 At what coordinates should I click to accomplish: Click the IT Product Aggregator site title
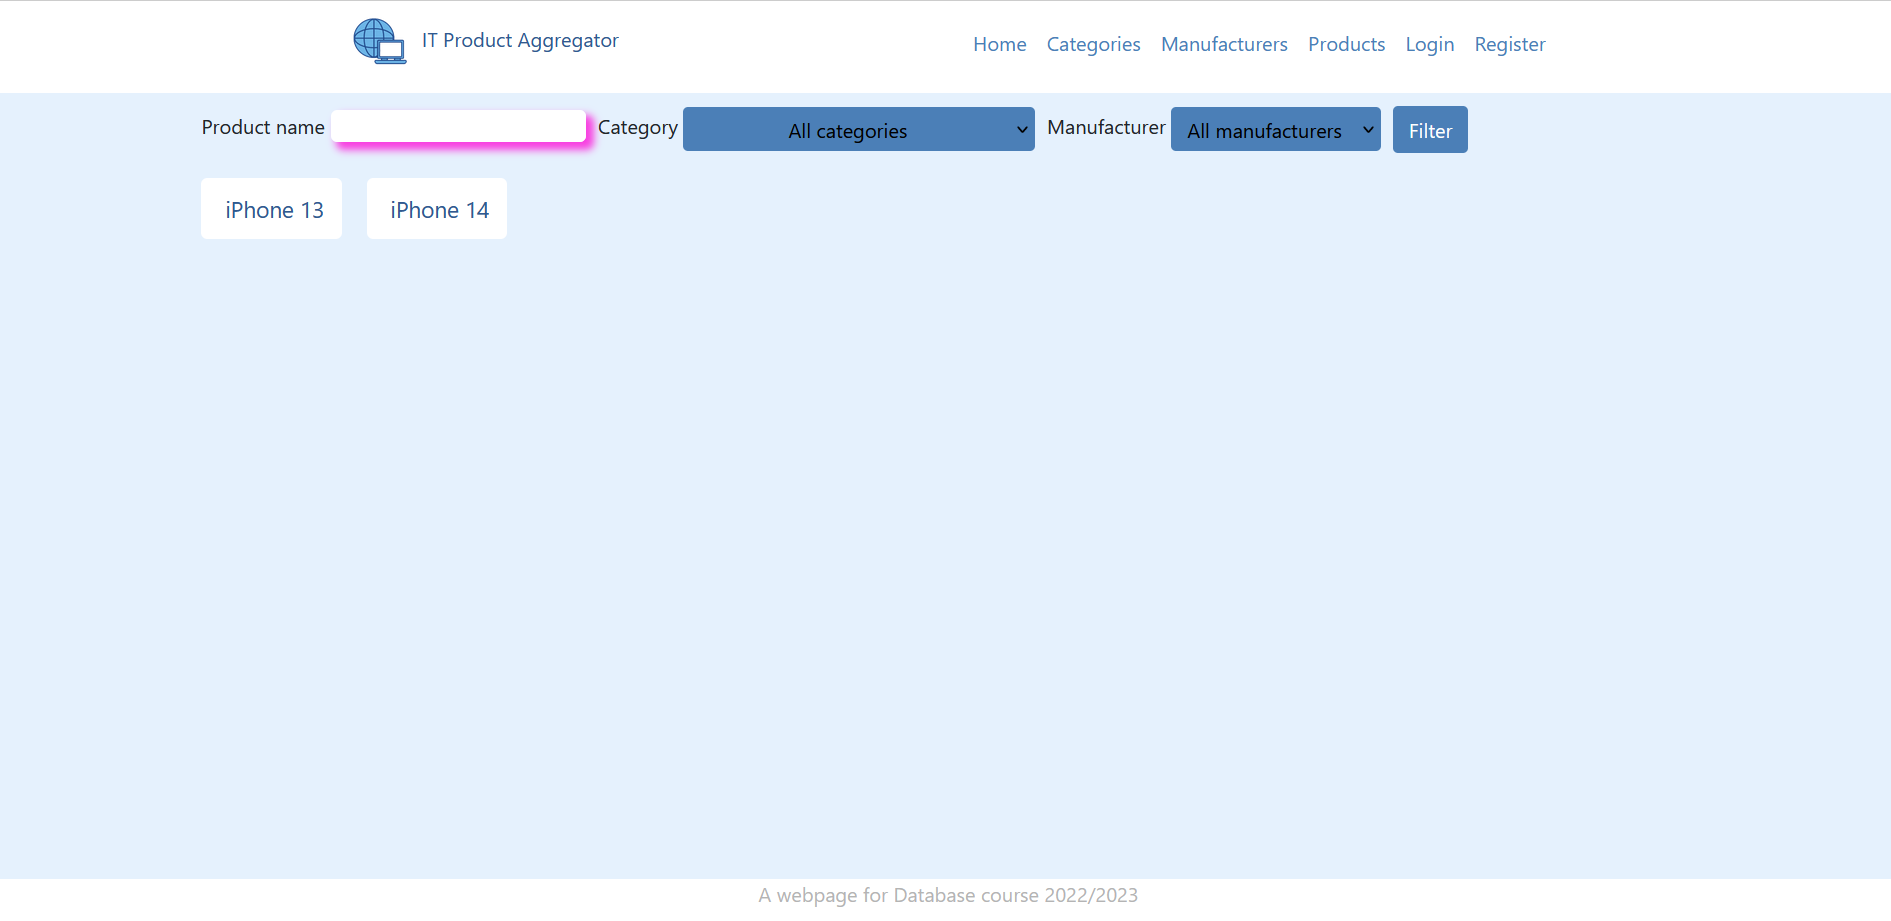[x=519, y=41]
